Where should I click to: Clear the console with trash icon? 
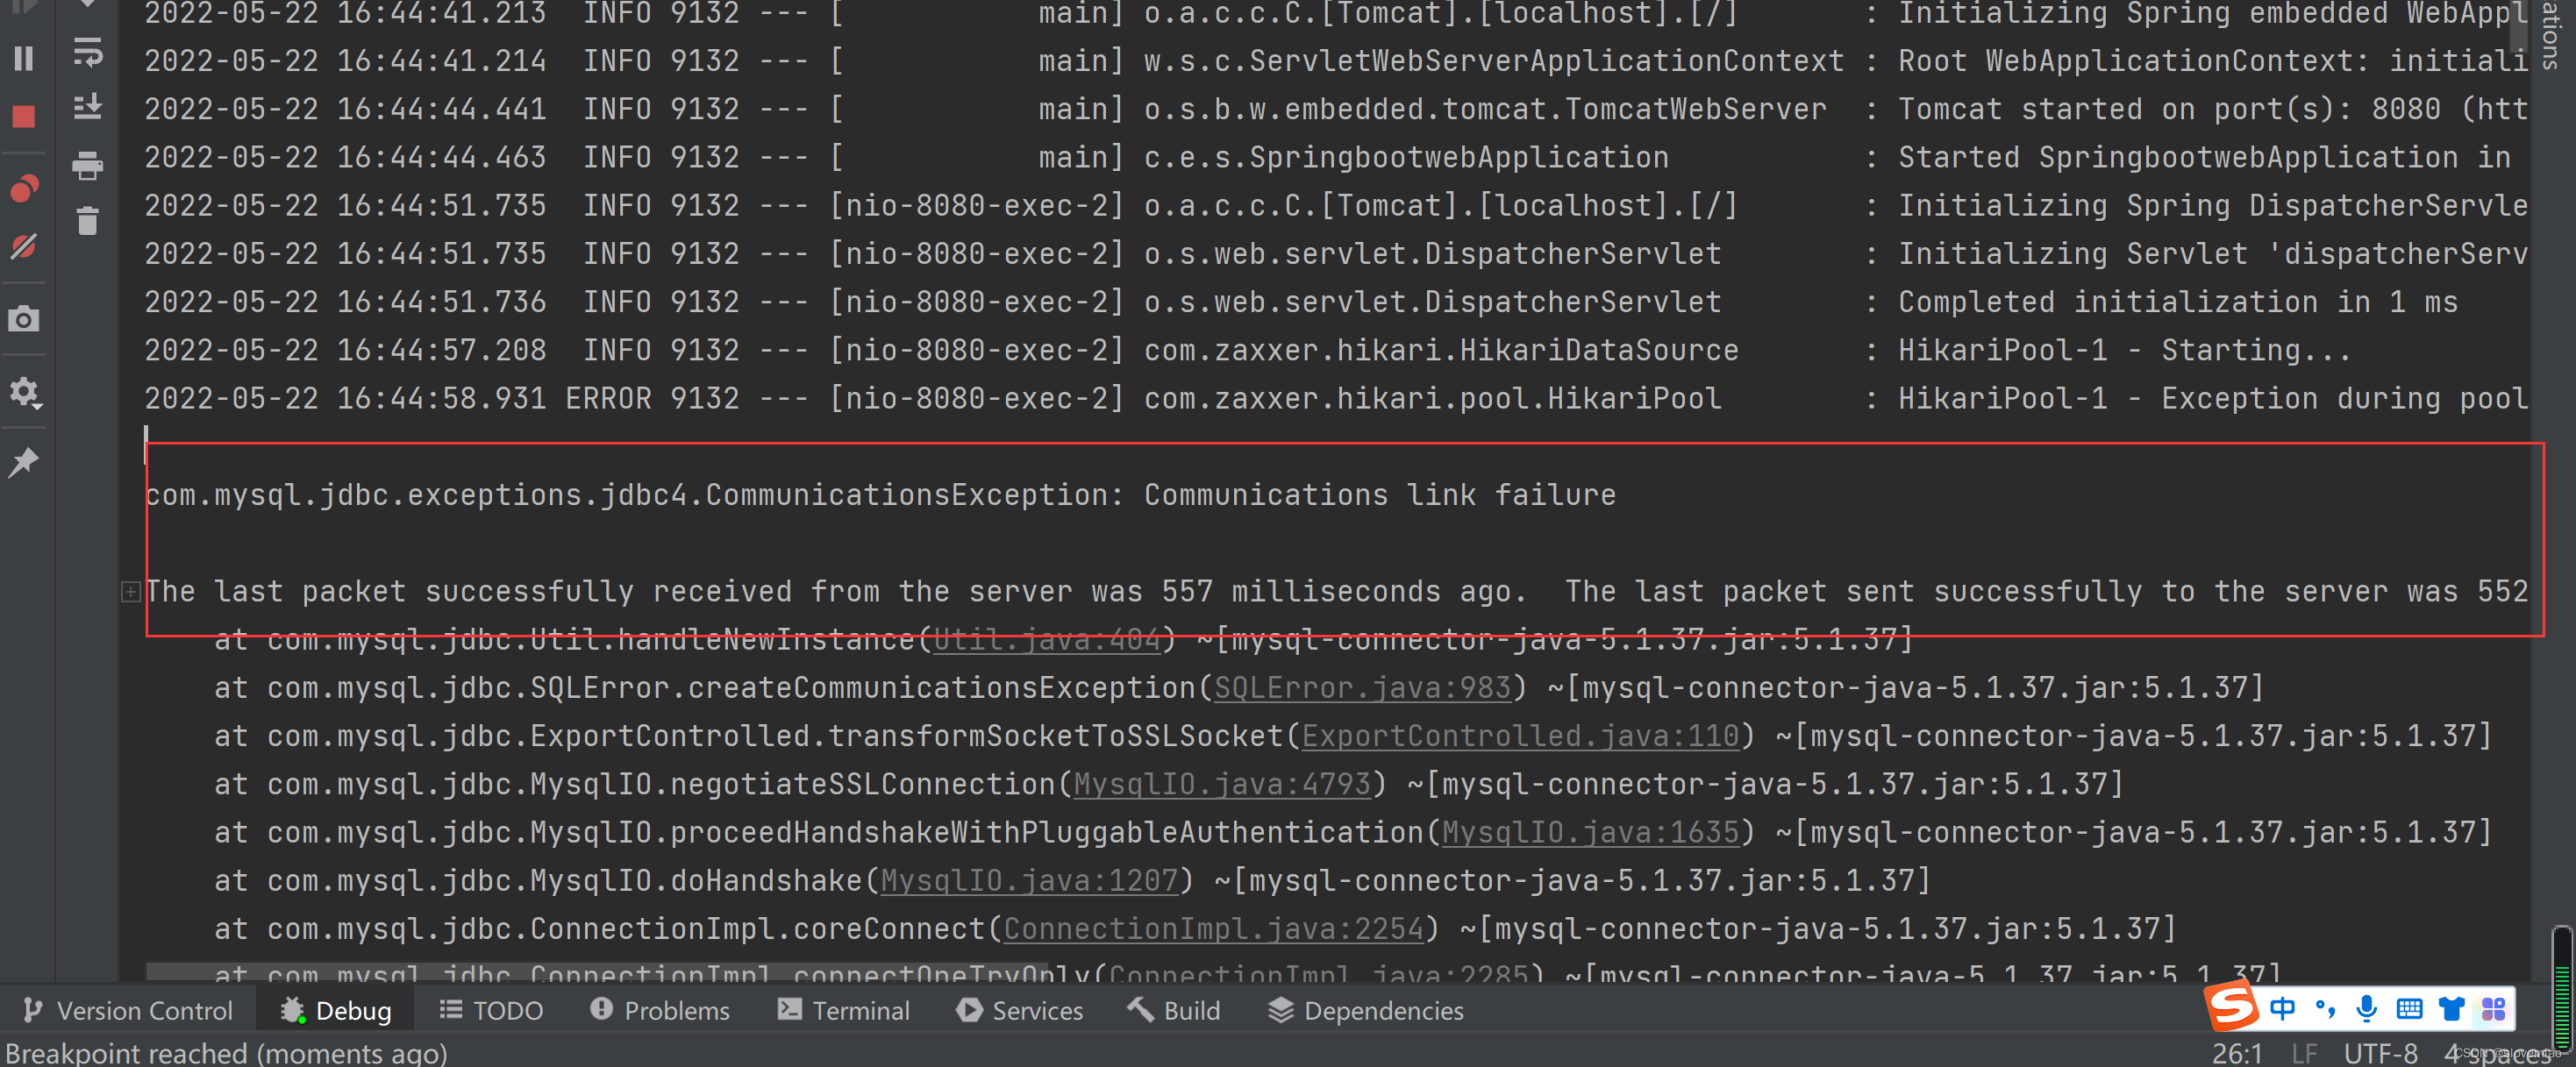pyautogui.click(x=88, y=221)
